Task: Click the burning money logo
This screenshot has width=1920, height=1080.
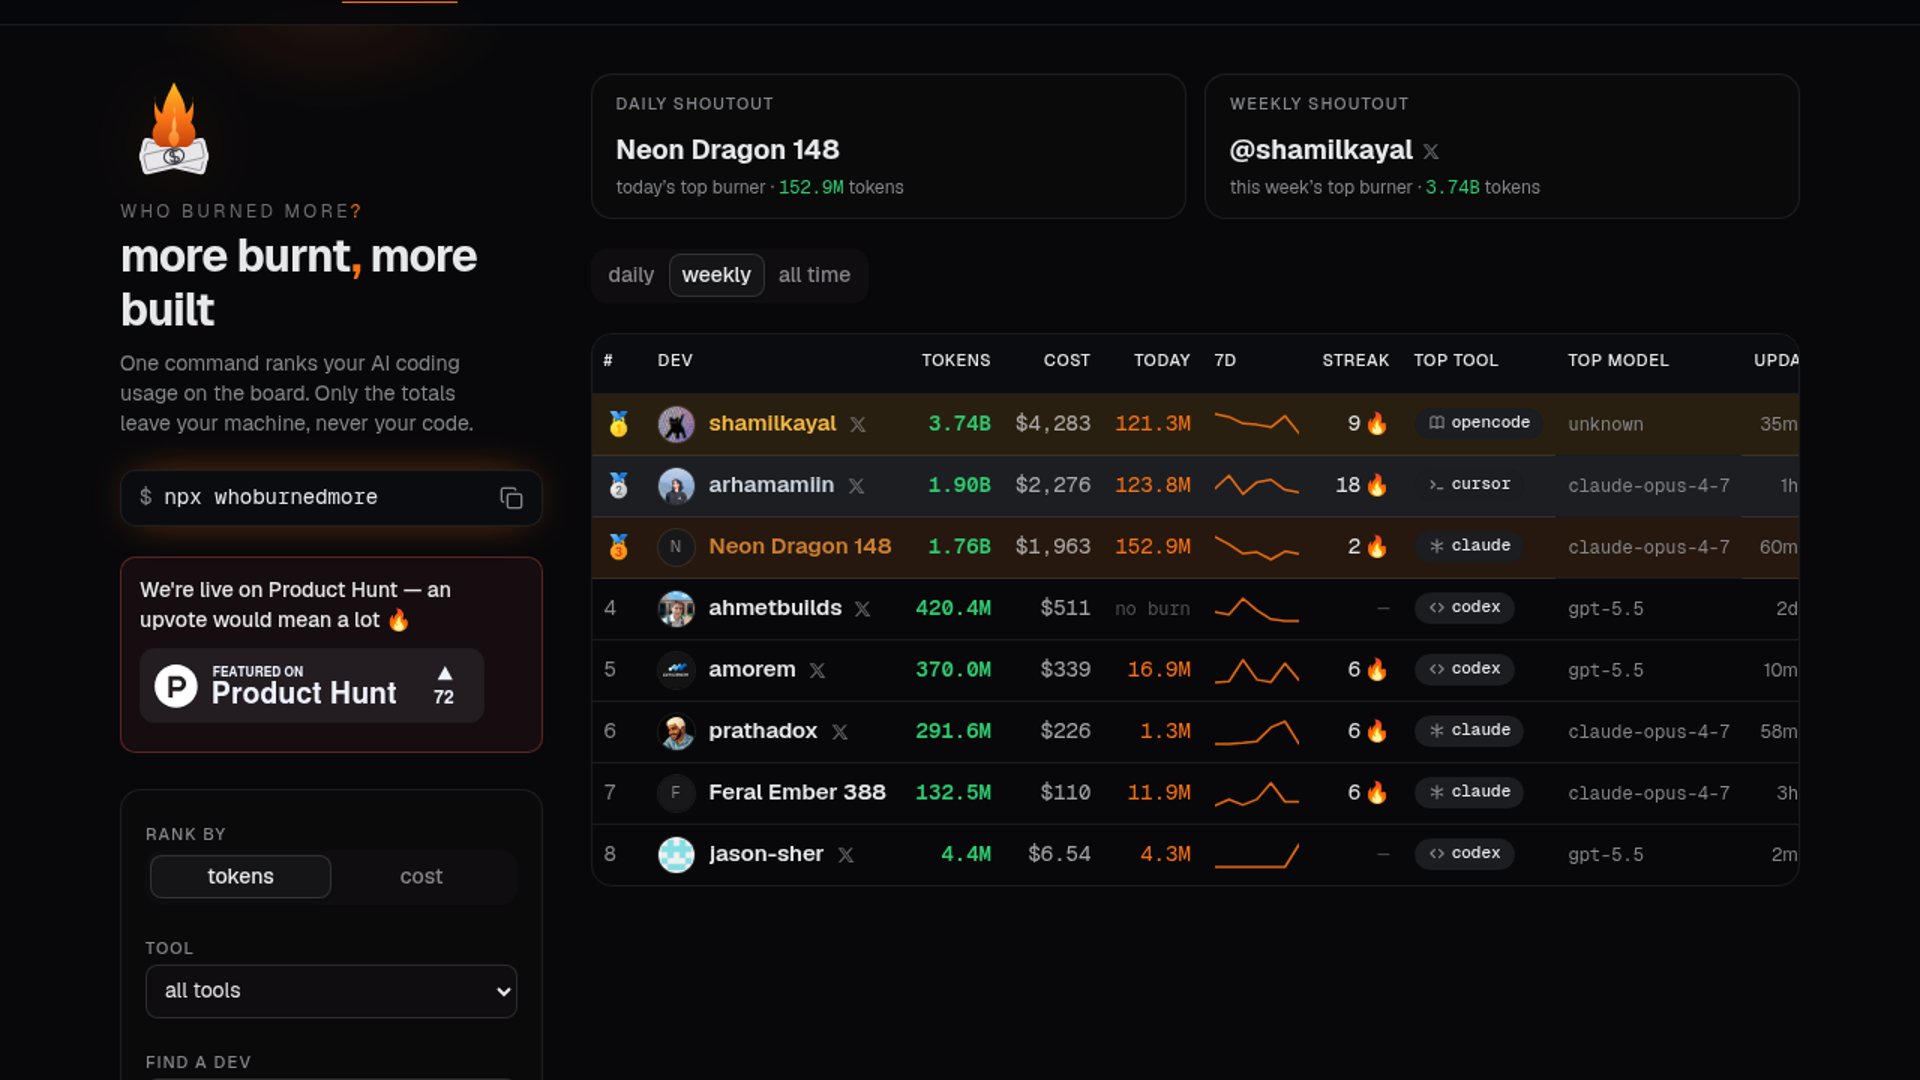Action: [174, 130]
